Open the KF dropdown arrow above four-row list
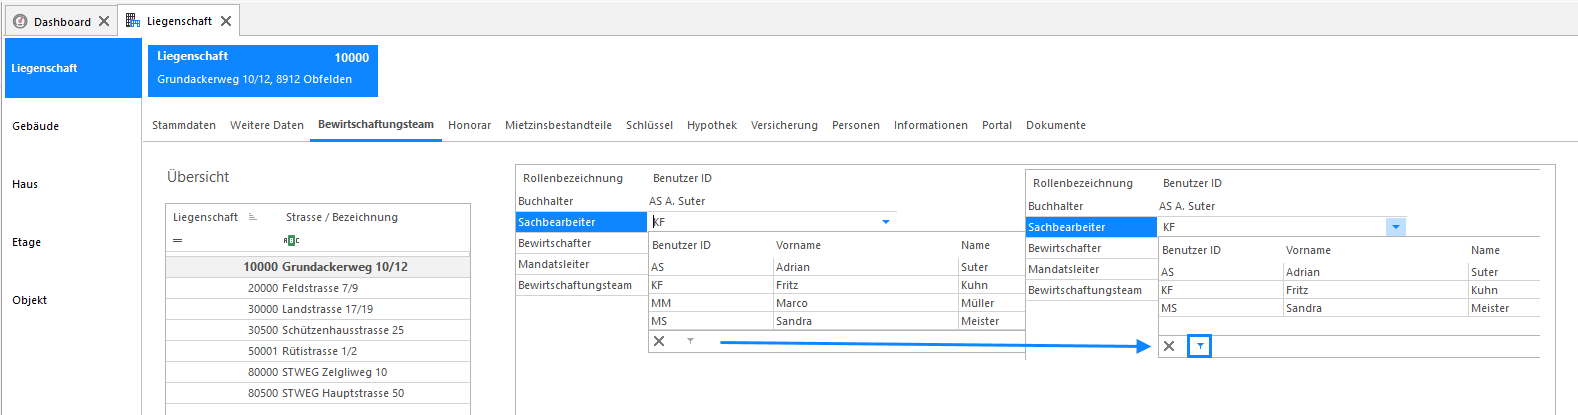The image size is (1578, 415). point(886,222)
